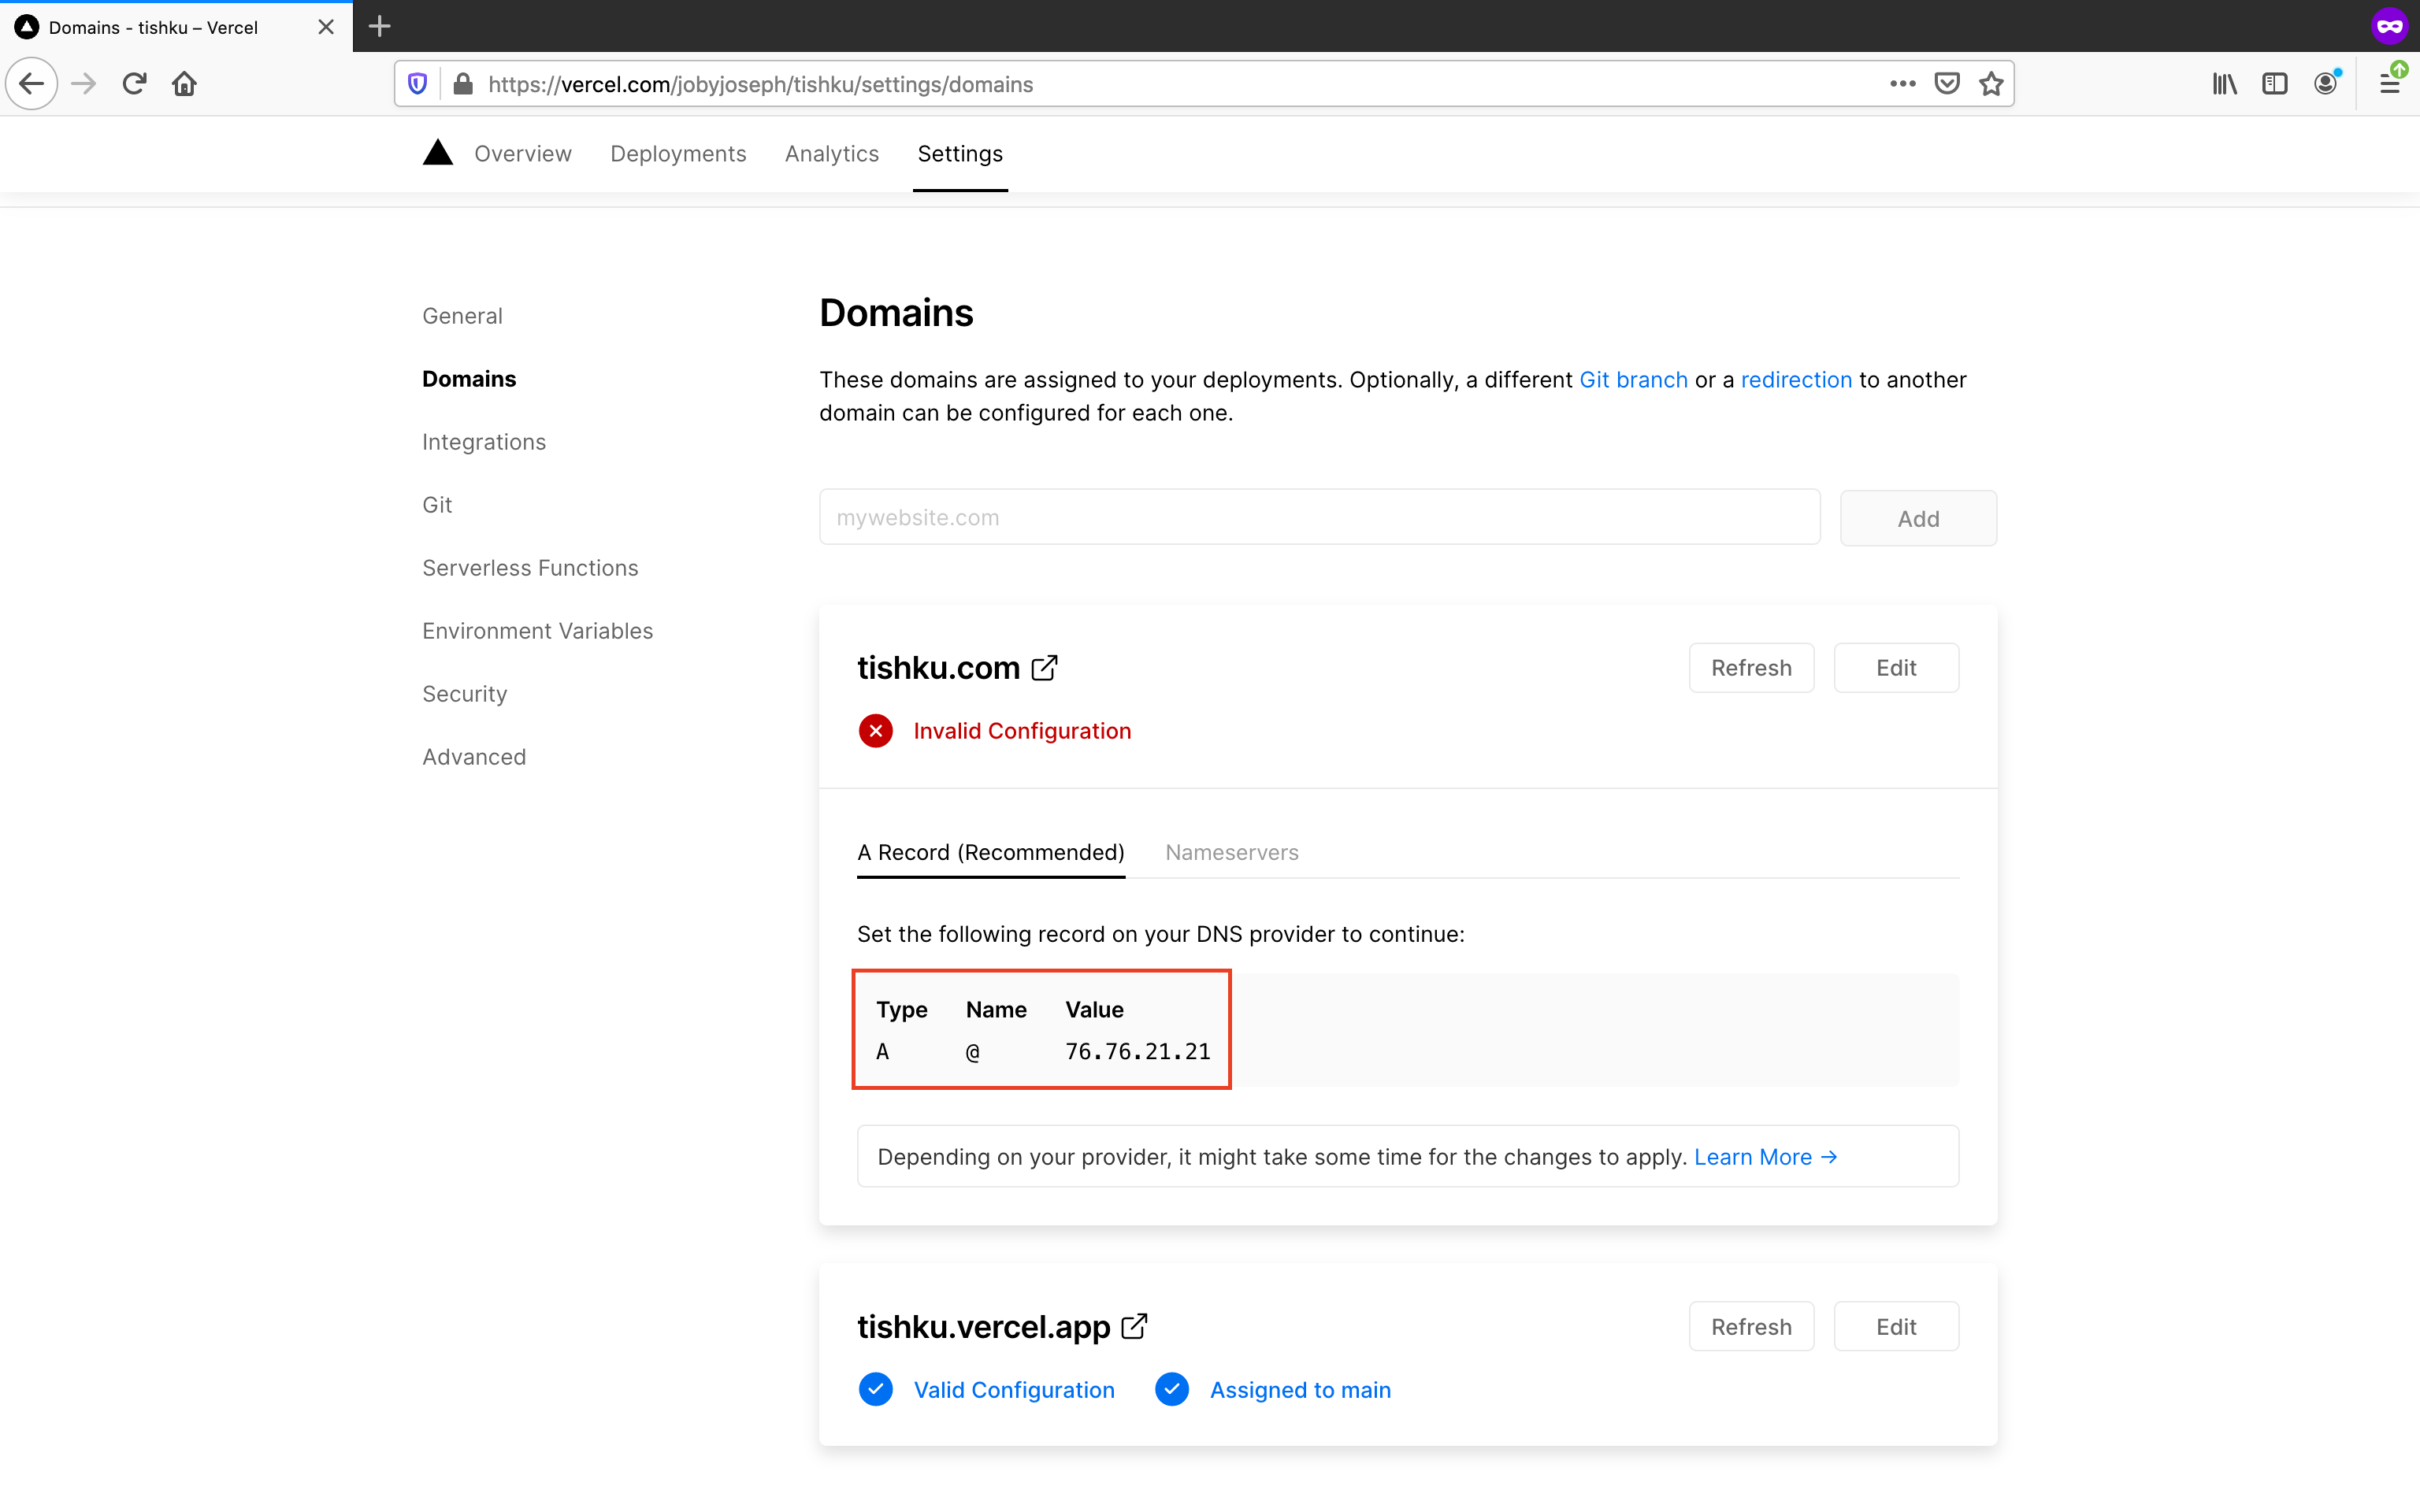The height and width of the screenshot is (1512, 2420).
Task: Click the Vercel triangle logo
Action: coord(437,153)
